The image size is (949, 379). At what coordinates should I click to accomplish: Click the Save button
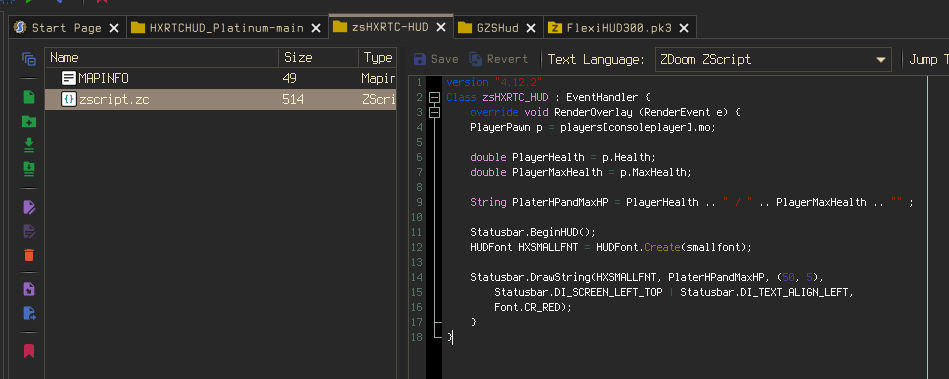436,59
